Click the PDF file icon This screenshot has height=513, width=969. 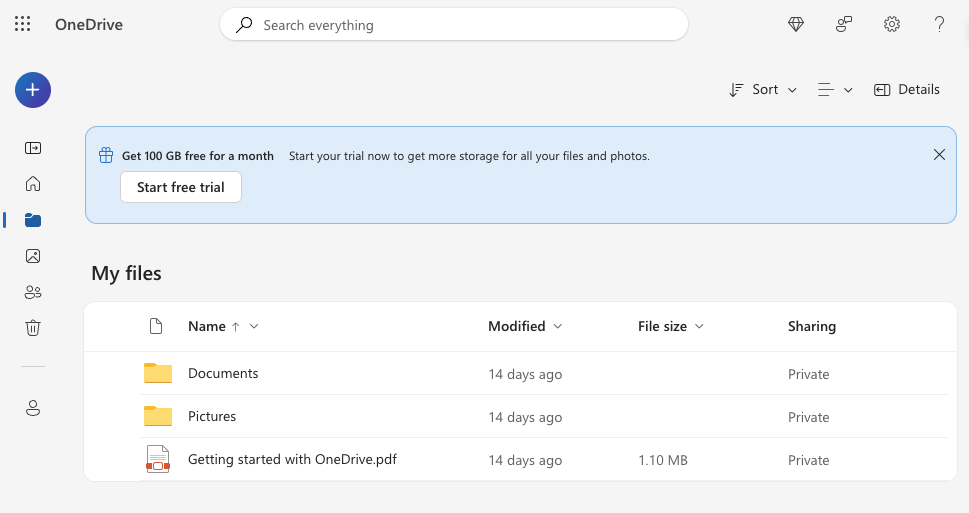point(158,459)
